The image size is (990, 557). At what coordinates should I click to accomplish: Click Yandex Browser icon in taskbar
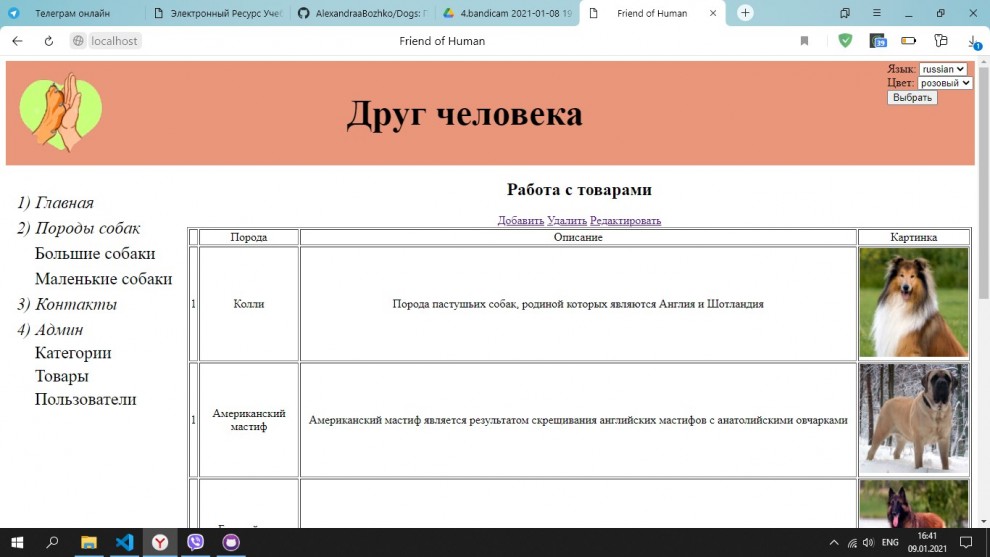click(160, 542)
